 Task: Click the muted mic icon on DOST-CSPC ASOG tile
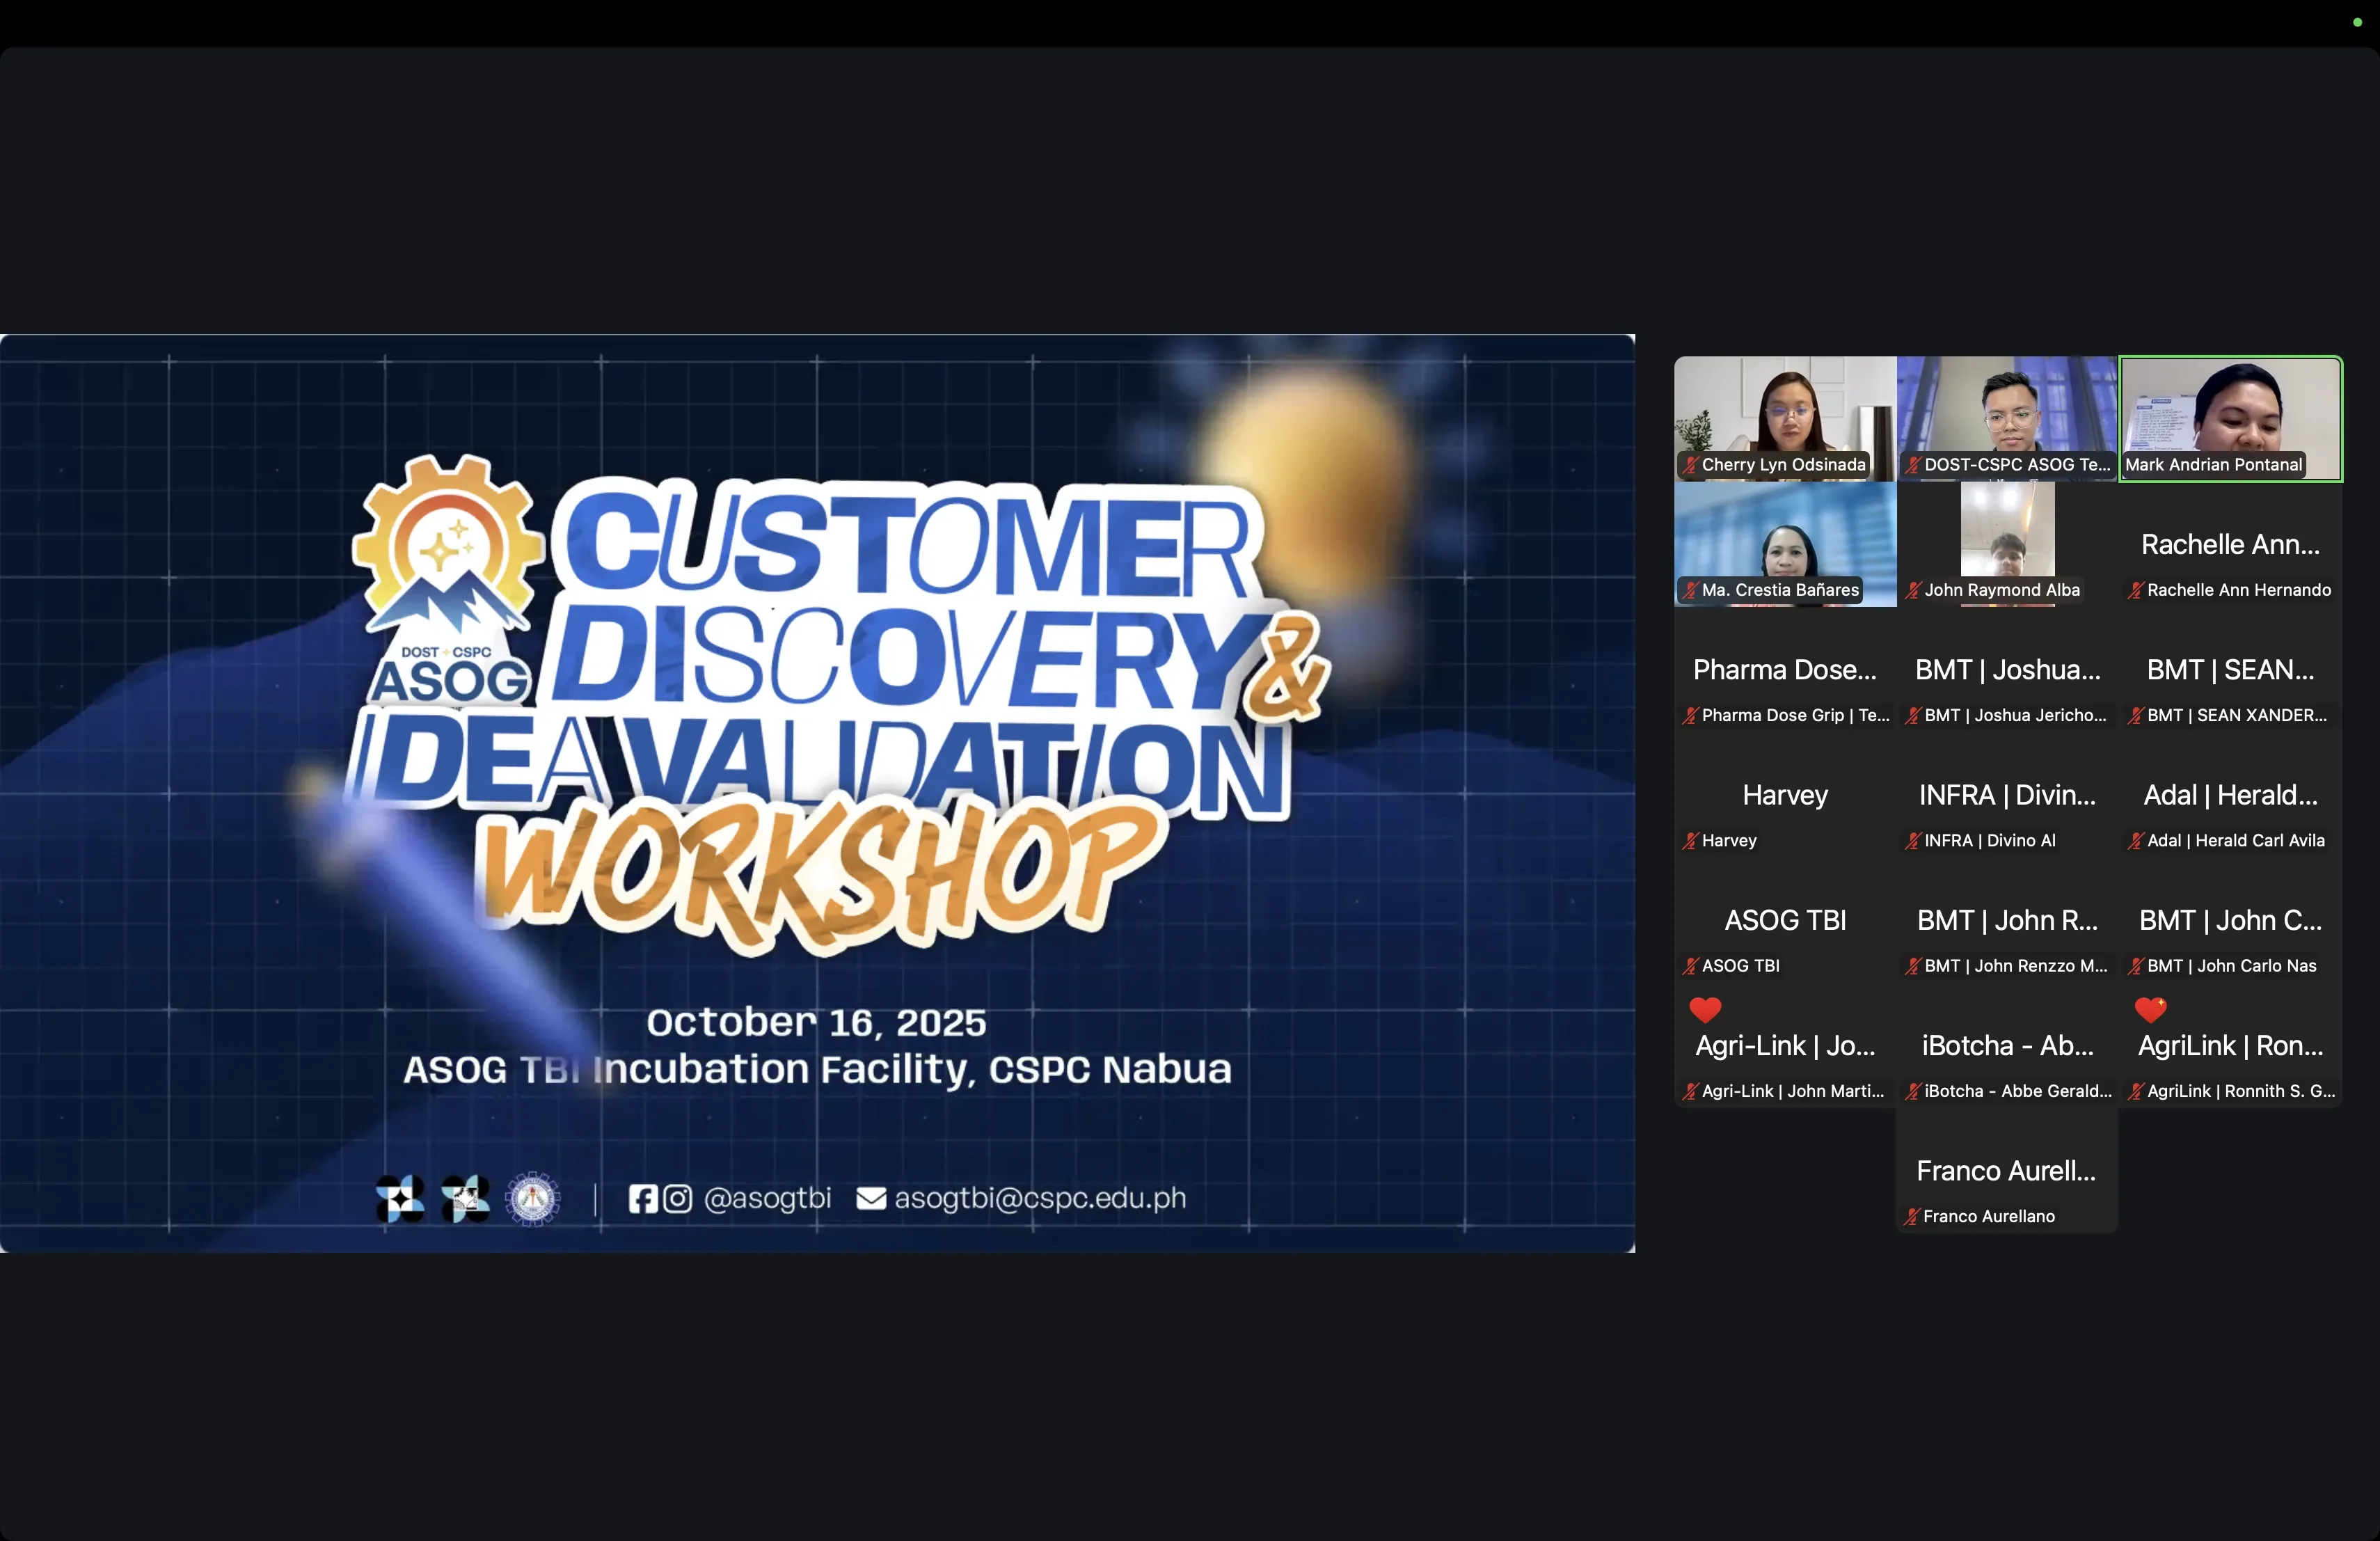click(1913, 465)
